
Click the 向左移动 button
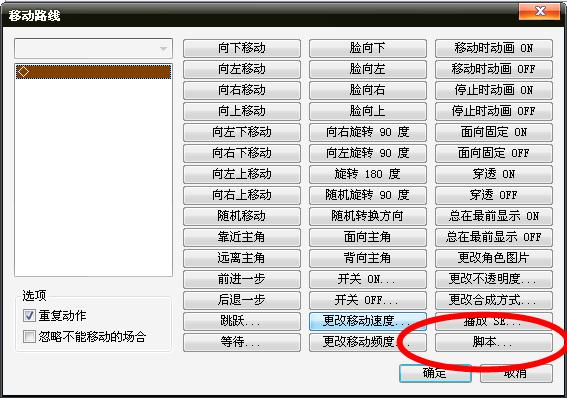(x=242, y=69)
